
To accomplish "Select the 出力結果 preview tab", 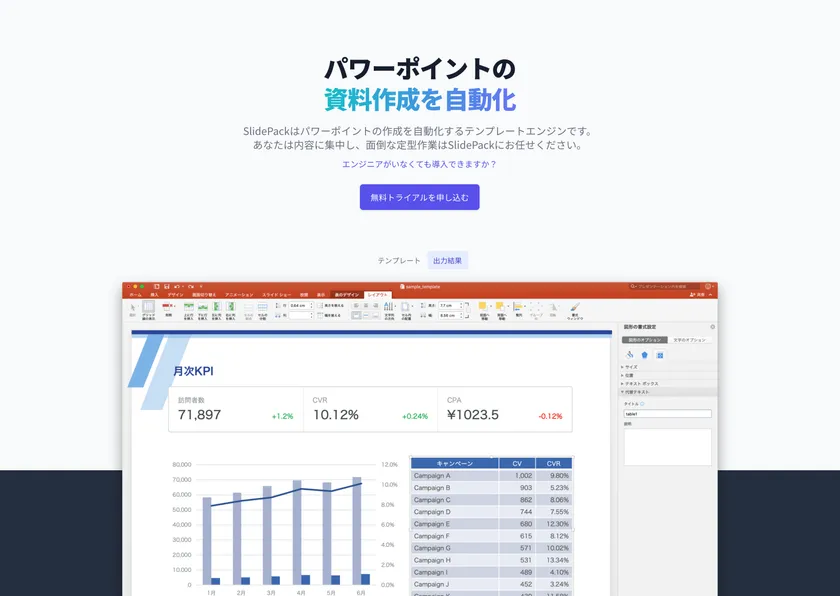I will pos(447,260).
